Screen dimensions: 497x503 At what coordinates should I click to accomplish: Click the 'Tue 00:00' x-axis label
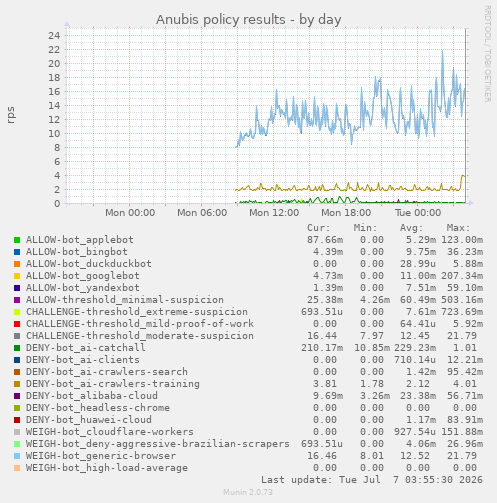pyautogui.click(x=418, y=213)
